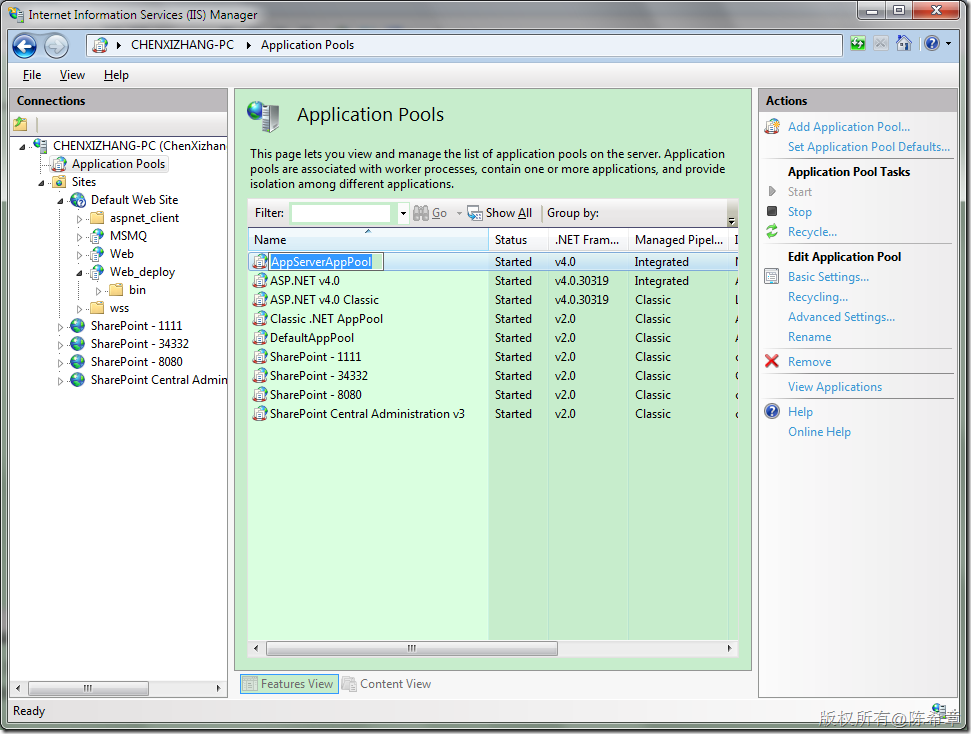Click the Help question mark toolbar icon
The image size is (971, 734).
click(930, 44)
